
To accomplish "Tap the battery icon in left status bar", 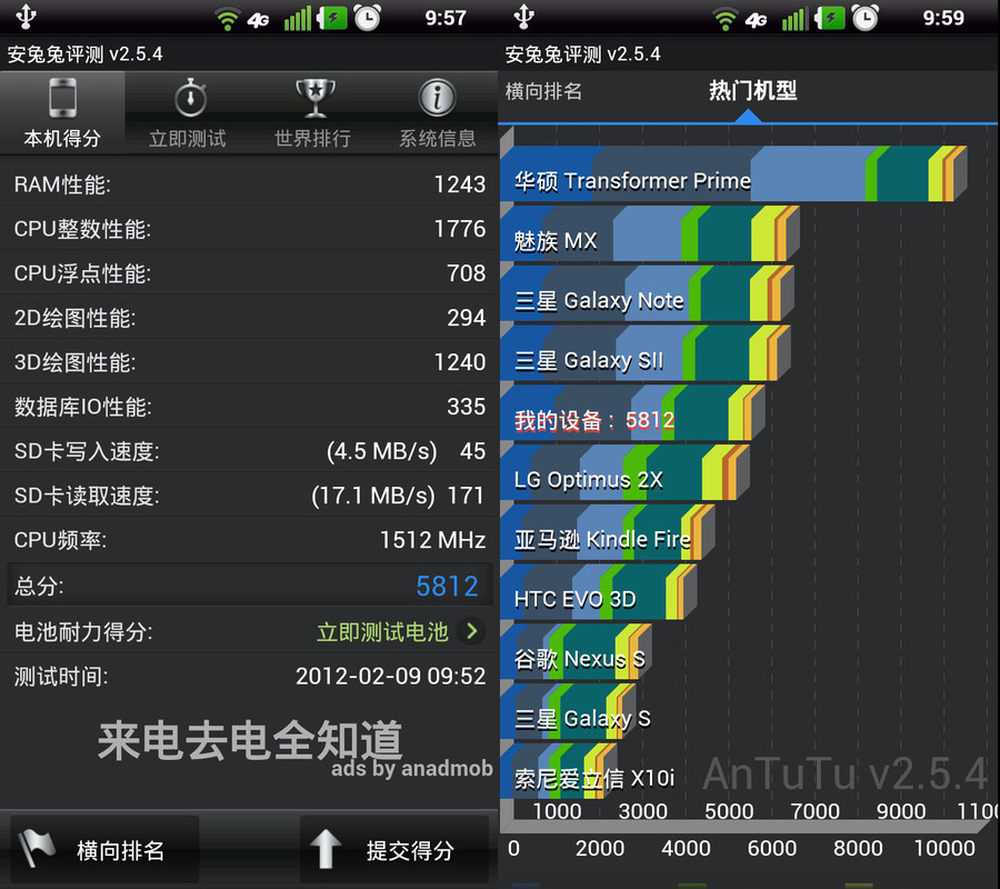I will (x=332, y=18).
